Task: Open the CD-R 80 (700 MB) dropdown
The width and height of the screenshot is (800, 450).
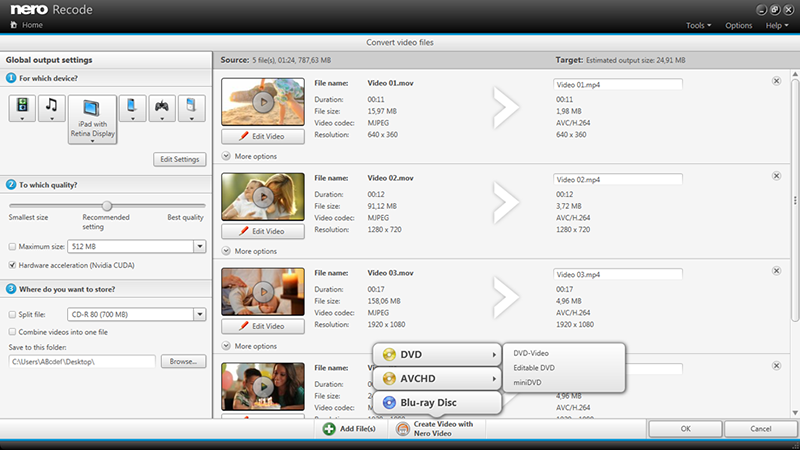Action: [x=199, y=314]
